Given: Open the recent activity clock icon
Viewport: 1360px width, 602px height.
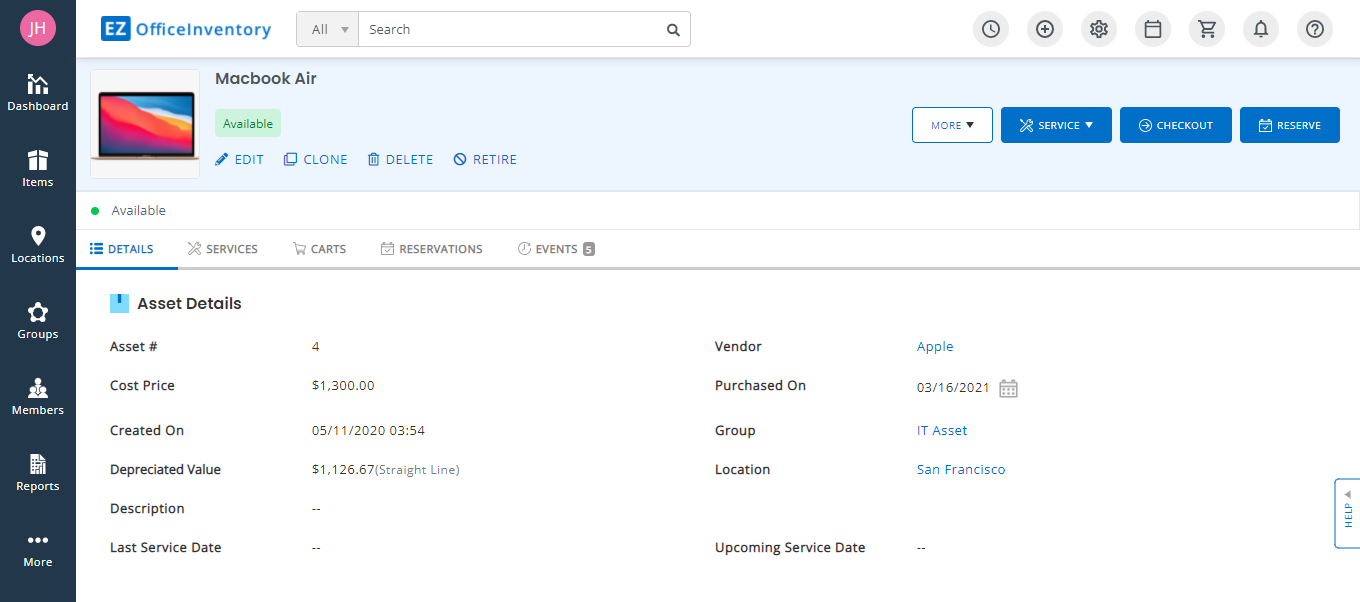Looking at the screenshot, I should (x=990, y=29).
